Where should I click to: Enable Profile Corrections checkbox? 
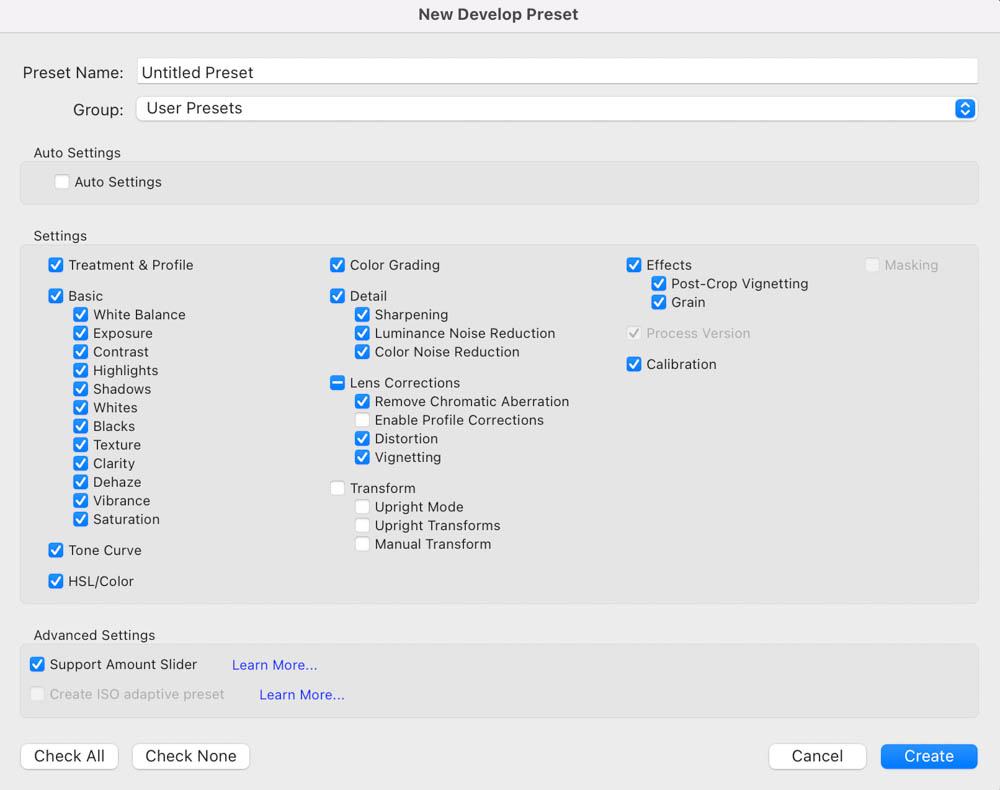[x=363, y=420]
